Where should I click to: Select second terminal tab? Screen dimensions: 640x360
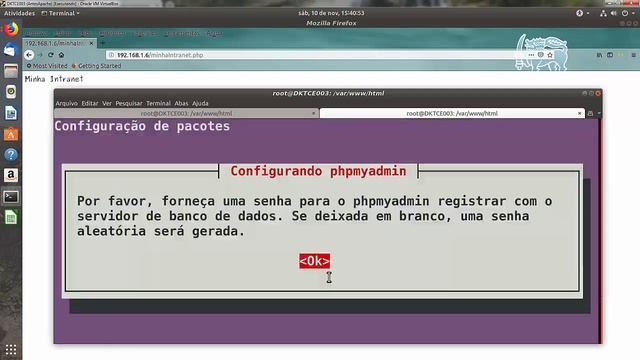click(452, 113)
